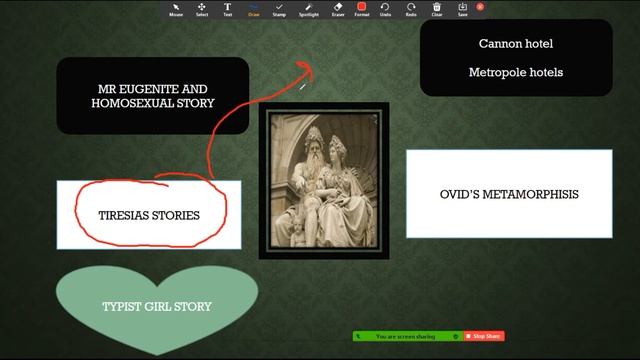Close the annotation toolbar with red X
Image resolution: width=640 pixels, height=360 pixels.
[x=480, y=7]
